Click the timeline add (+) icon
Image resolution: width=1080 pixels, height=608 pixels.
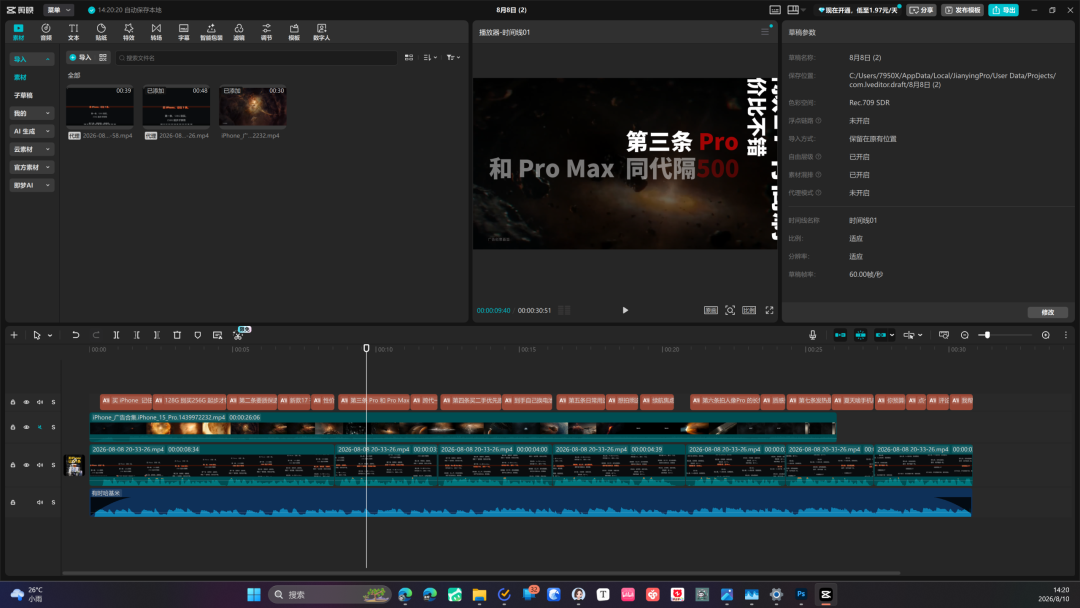(x=14, y=335)
